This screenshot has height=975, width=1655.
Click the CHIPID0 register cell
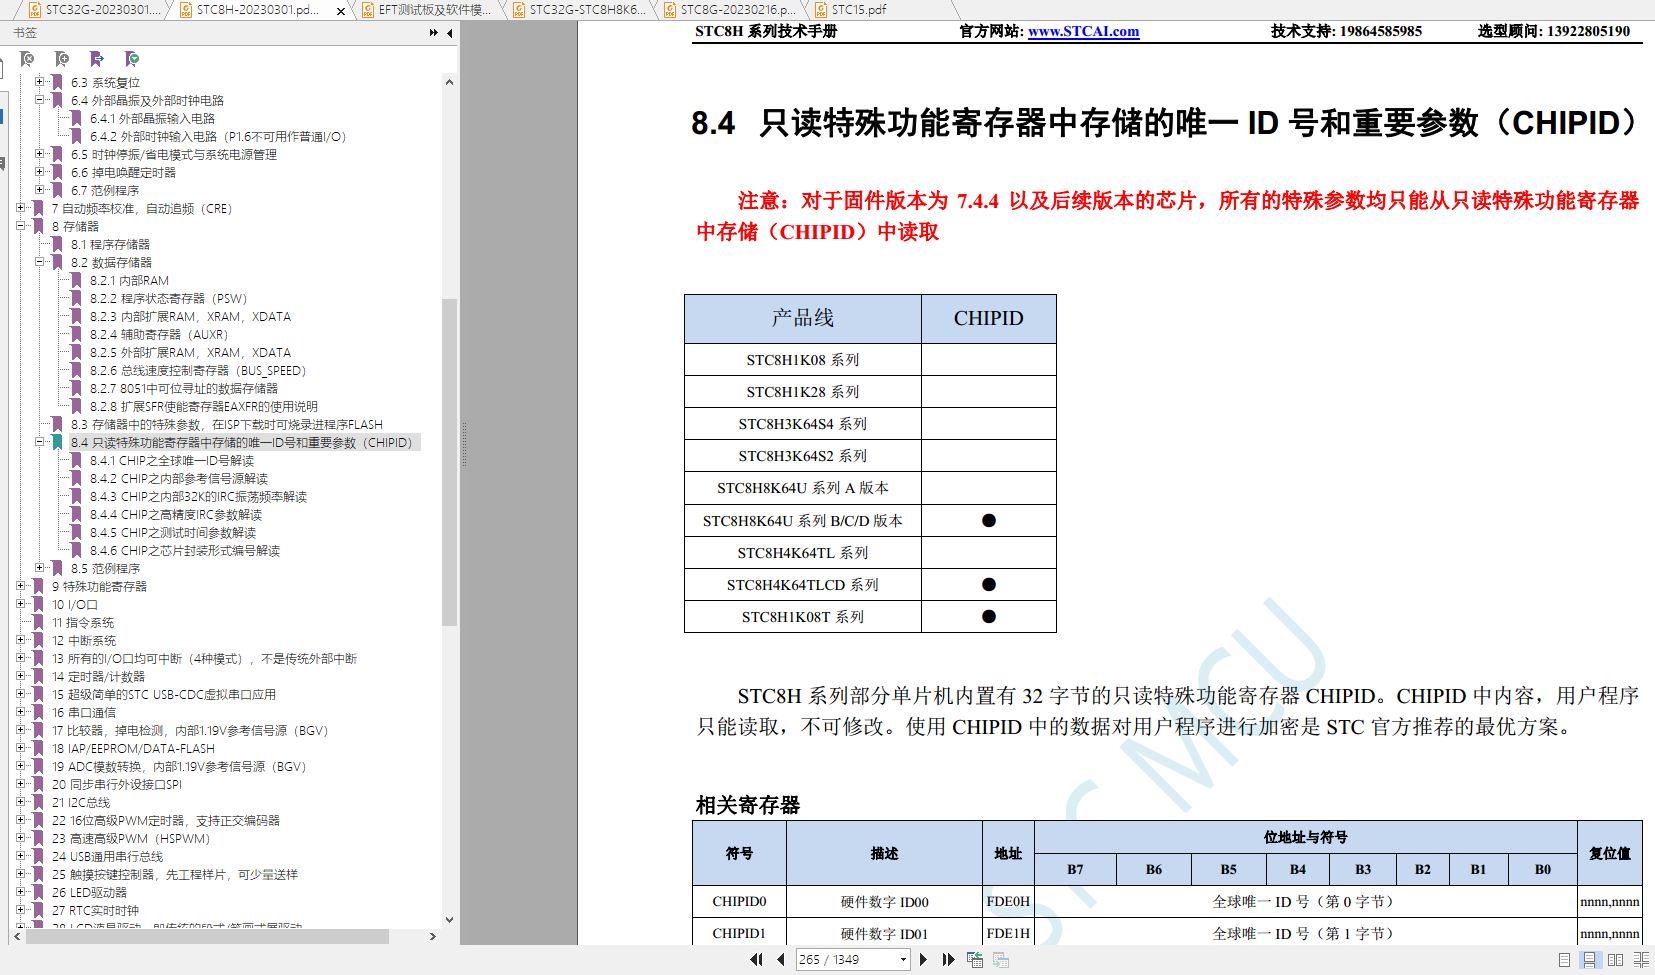click(x=739, y=901)
